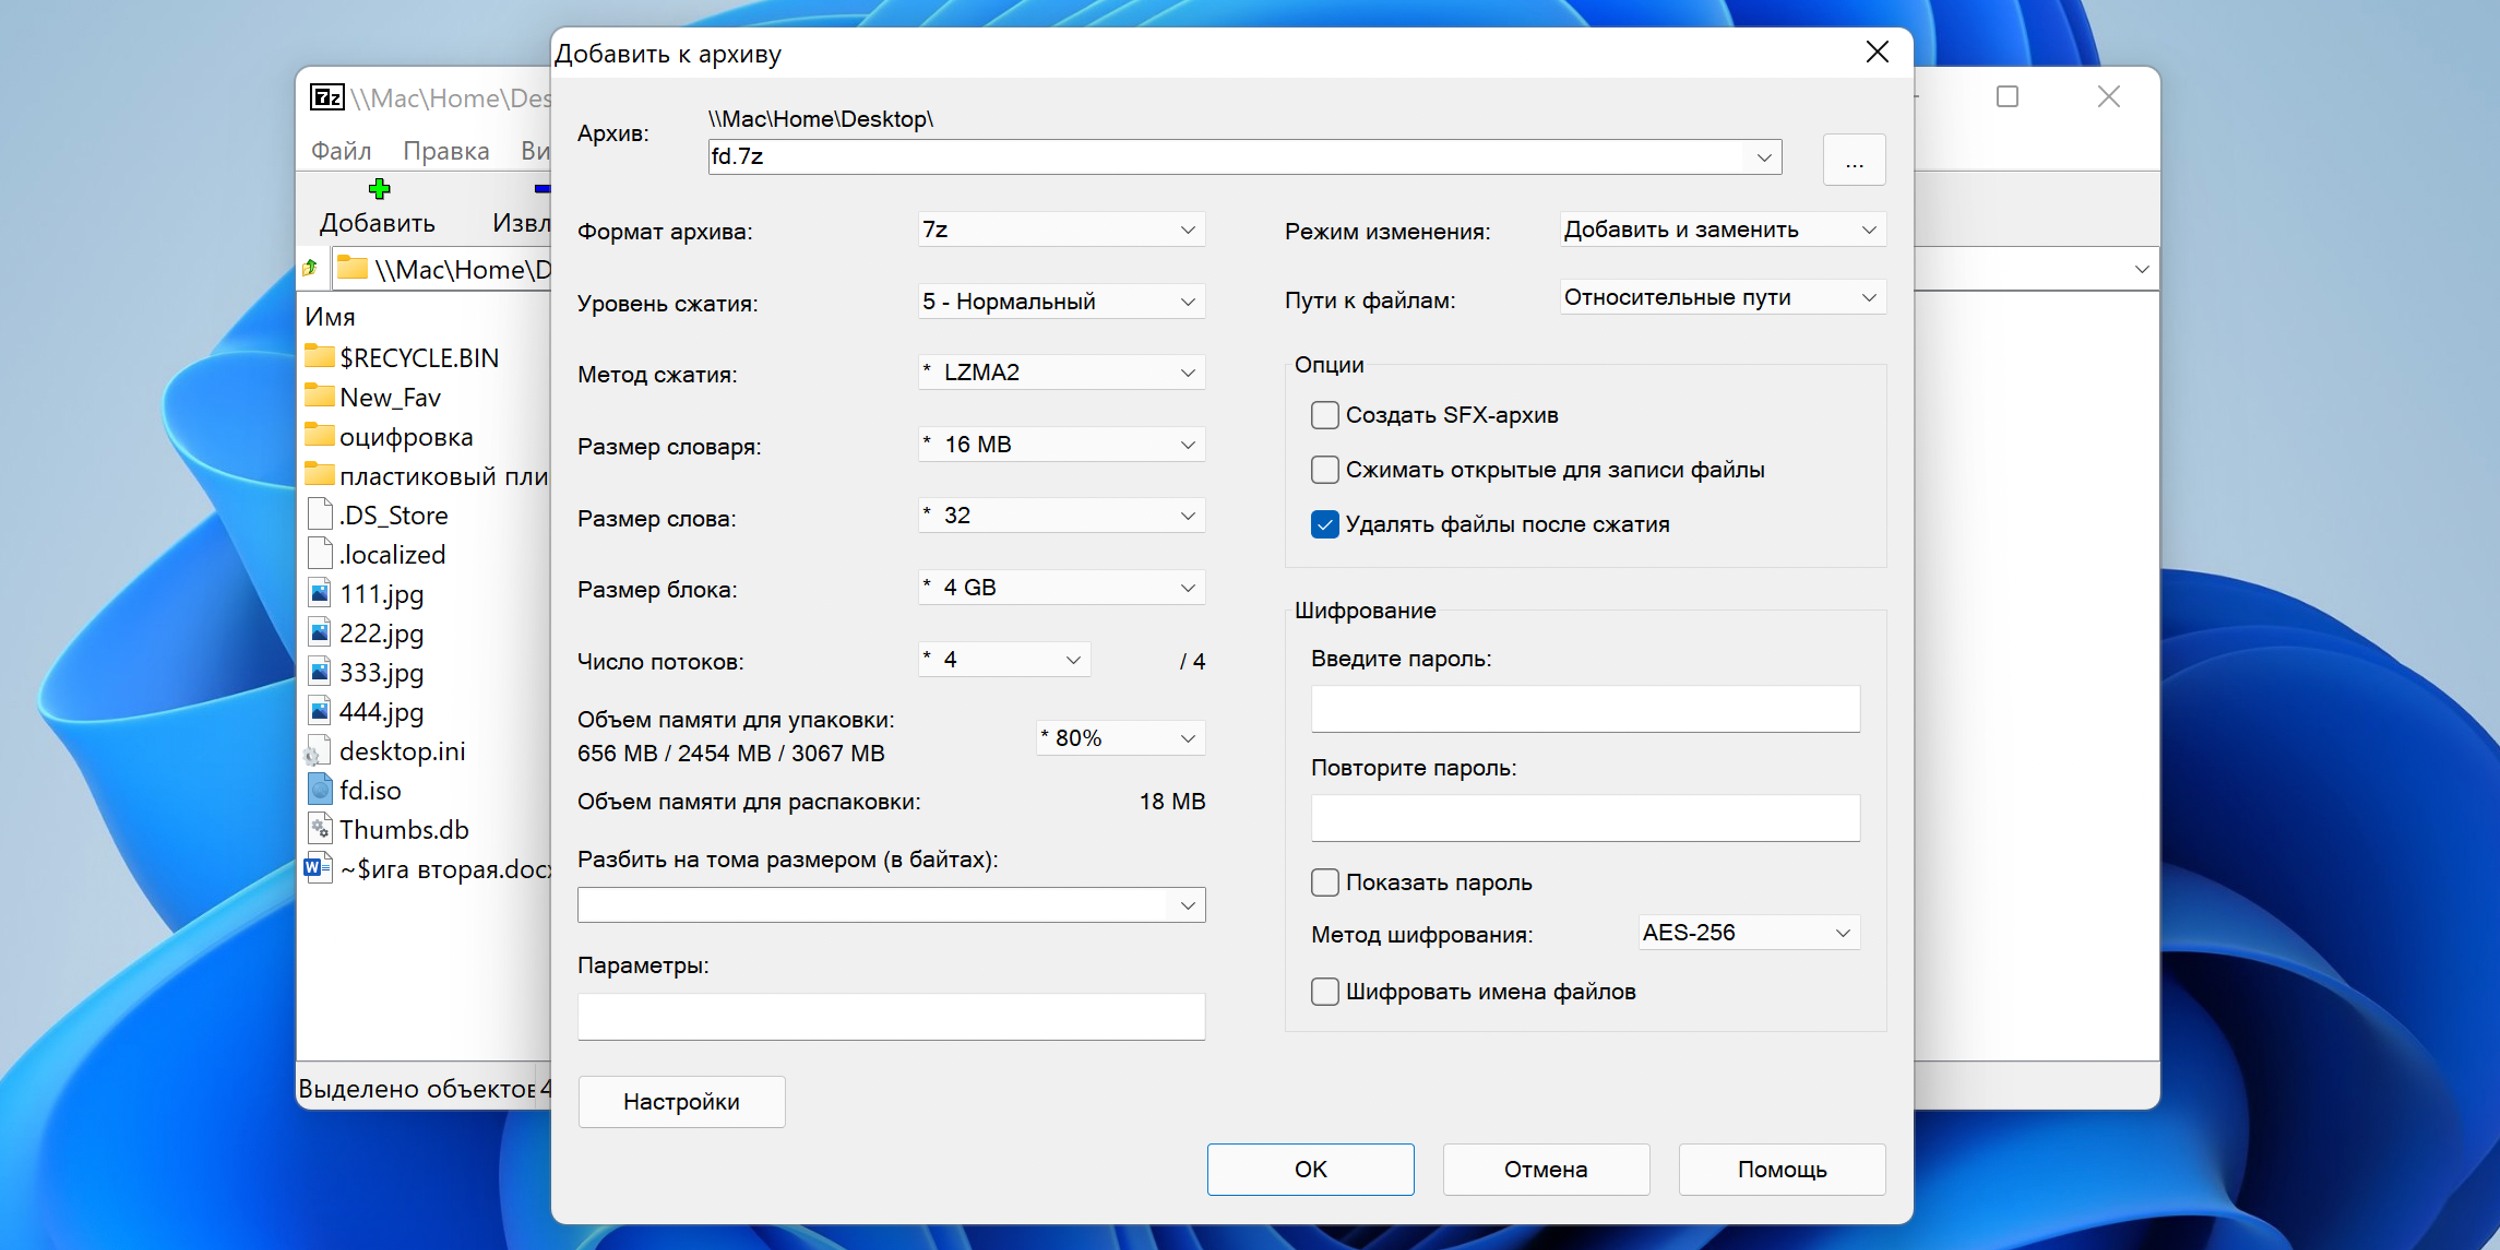Click the up-folder arrow icon

pos(310,268)
